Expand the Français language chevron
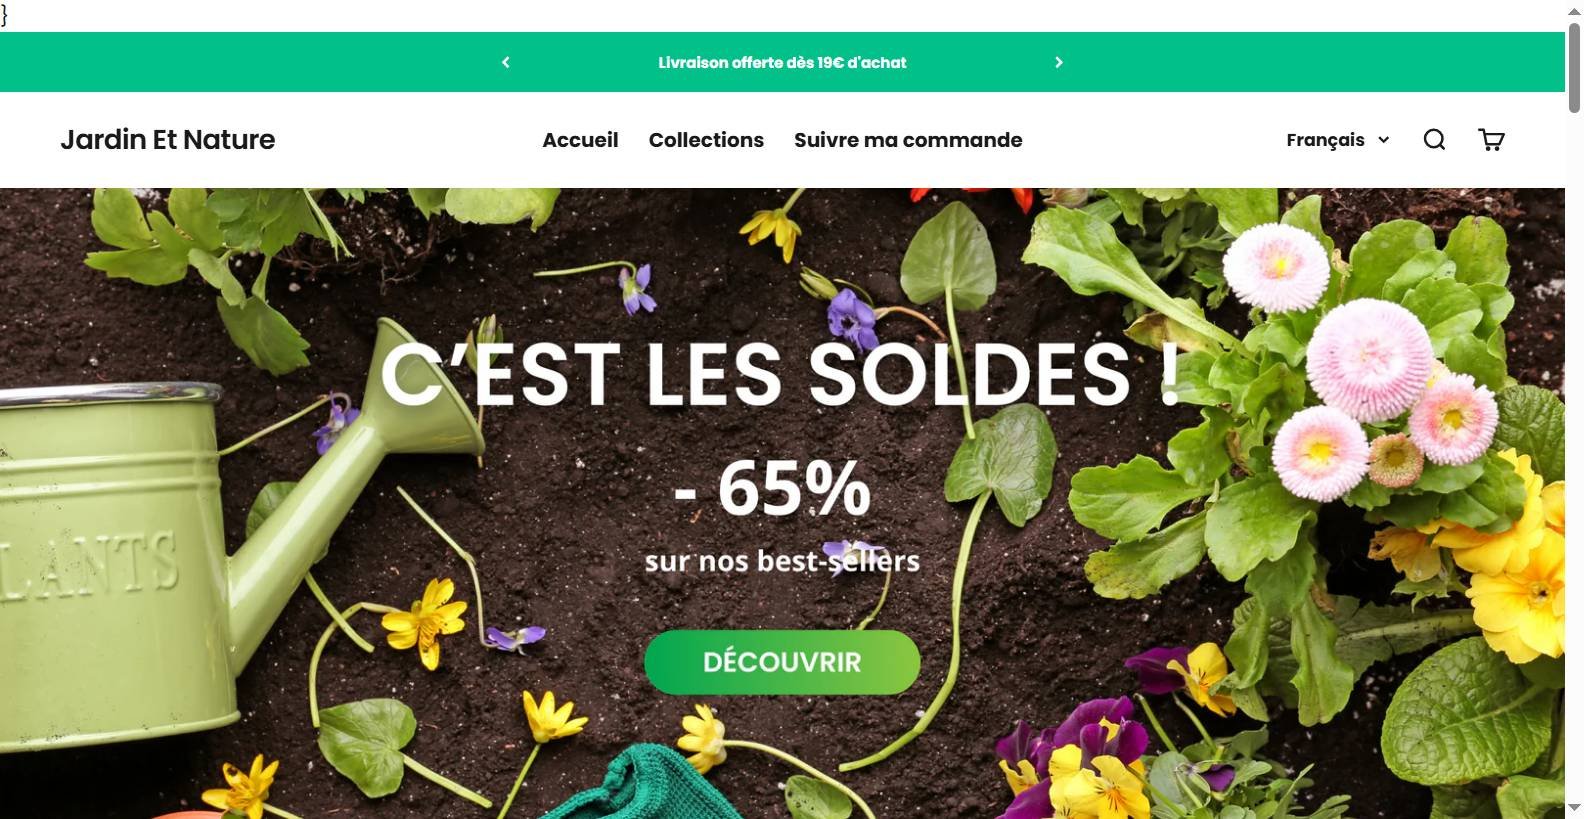The image size is (1584, 819). (x=1384, y=140)
